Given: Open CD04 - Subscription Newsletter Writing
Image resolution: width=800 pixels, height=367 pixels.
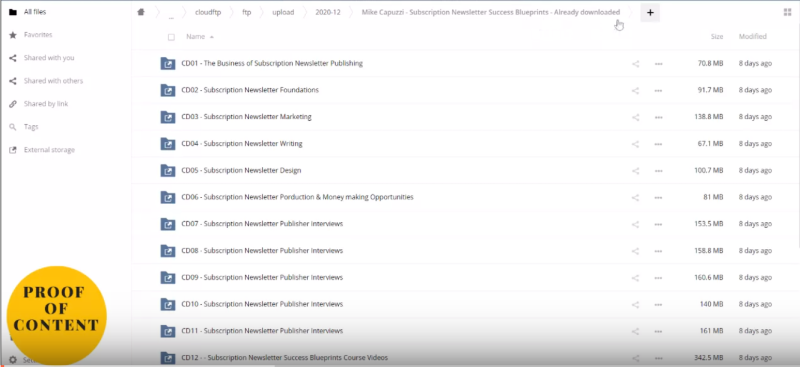Looking at the screenshot, I should 242,143.
